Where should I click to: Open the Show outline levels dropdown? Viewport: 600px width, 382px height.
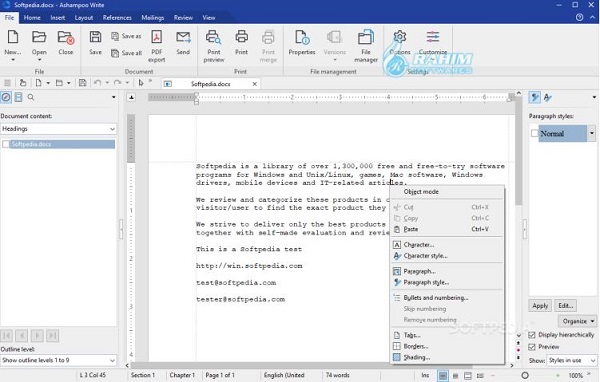click(x=59, y=360)
